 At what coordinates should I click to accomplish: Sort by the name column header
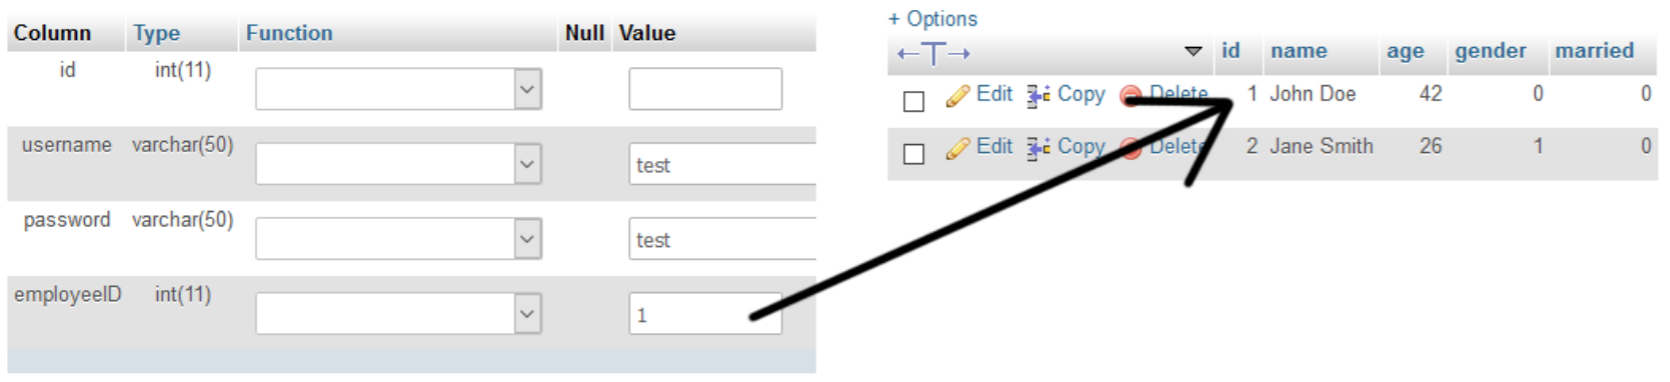[x=1299, y=51]
